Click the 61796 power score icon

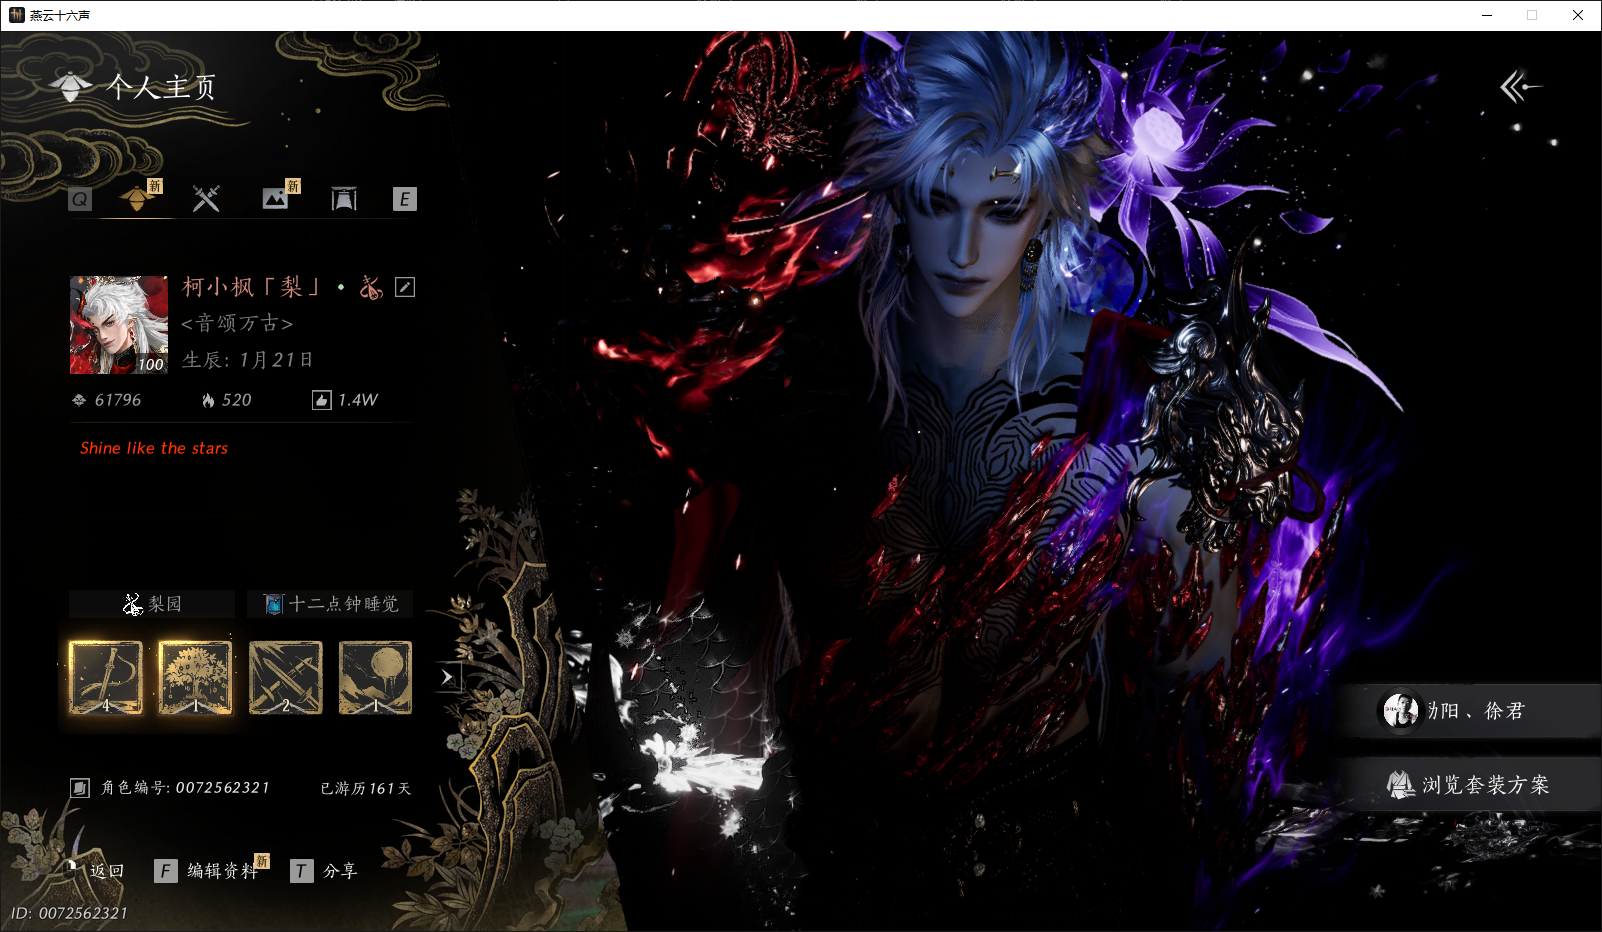click(79, 400)
